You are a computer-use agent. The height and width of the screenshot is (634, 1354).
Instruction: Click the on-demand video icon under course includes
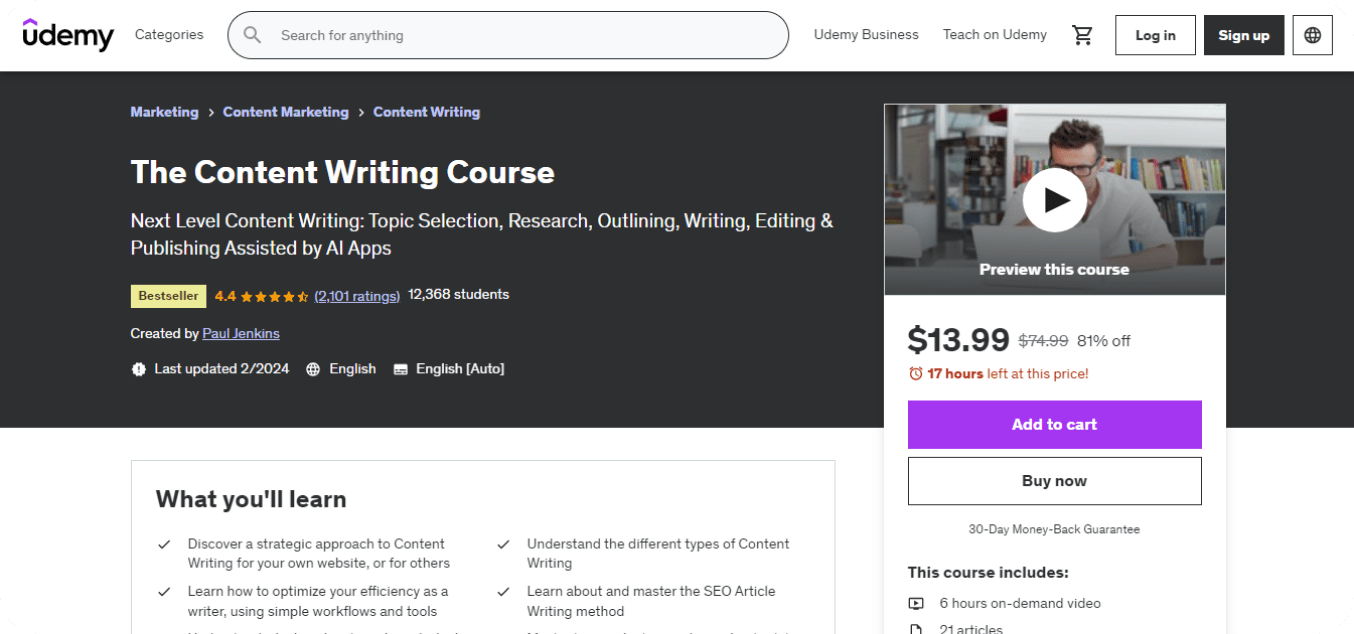(x=915, y=603)
